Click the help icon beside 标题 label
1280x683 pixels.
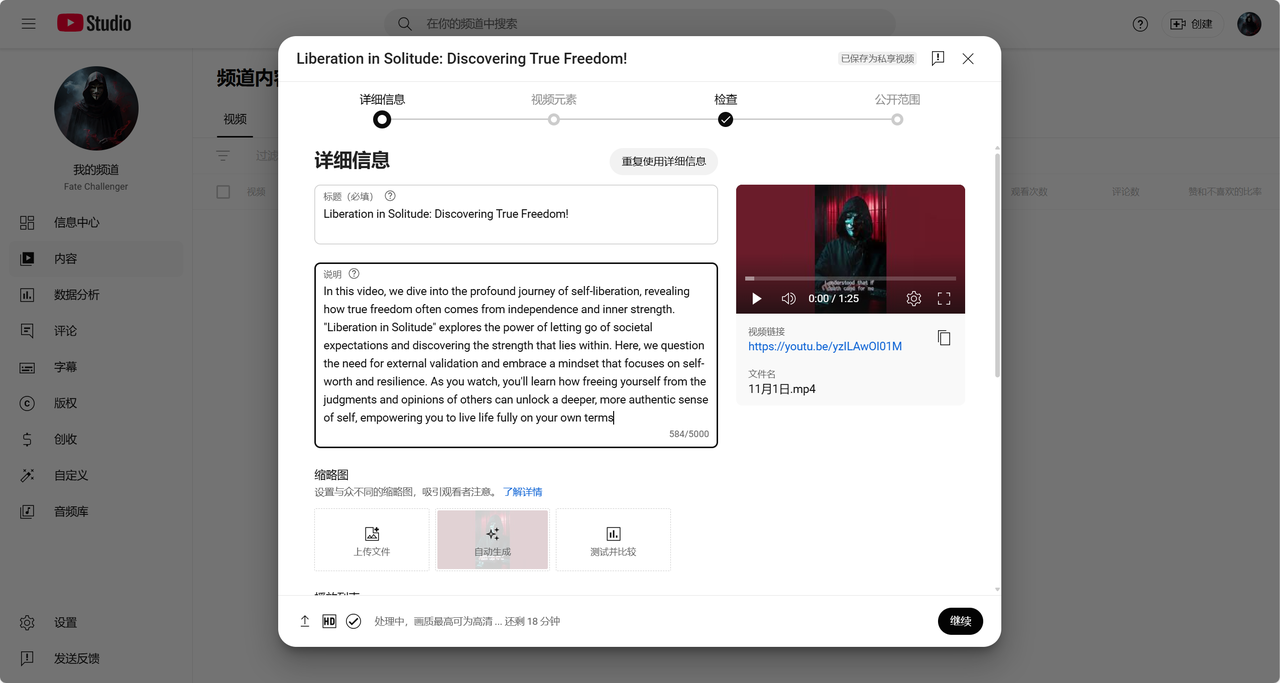(x=390, y=196)
